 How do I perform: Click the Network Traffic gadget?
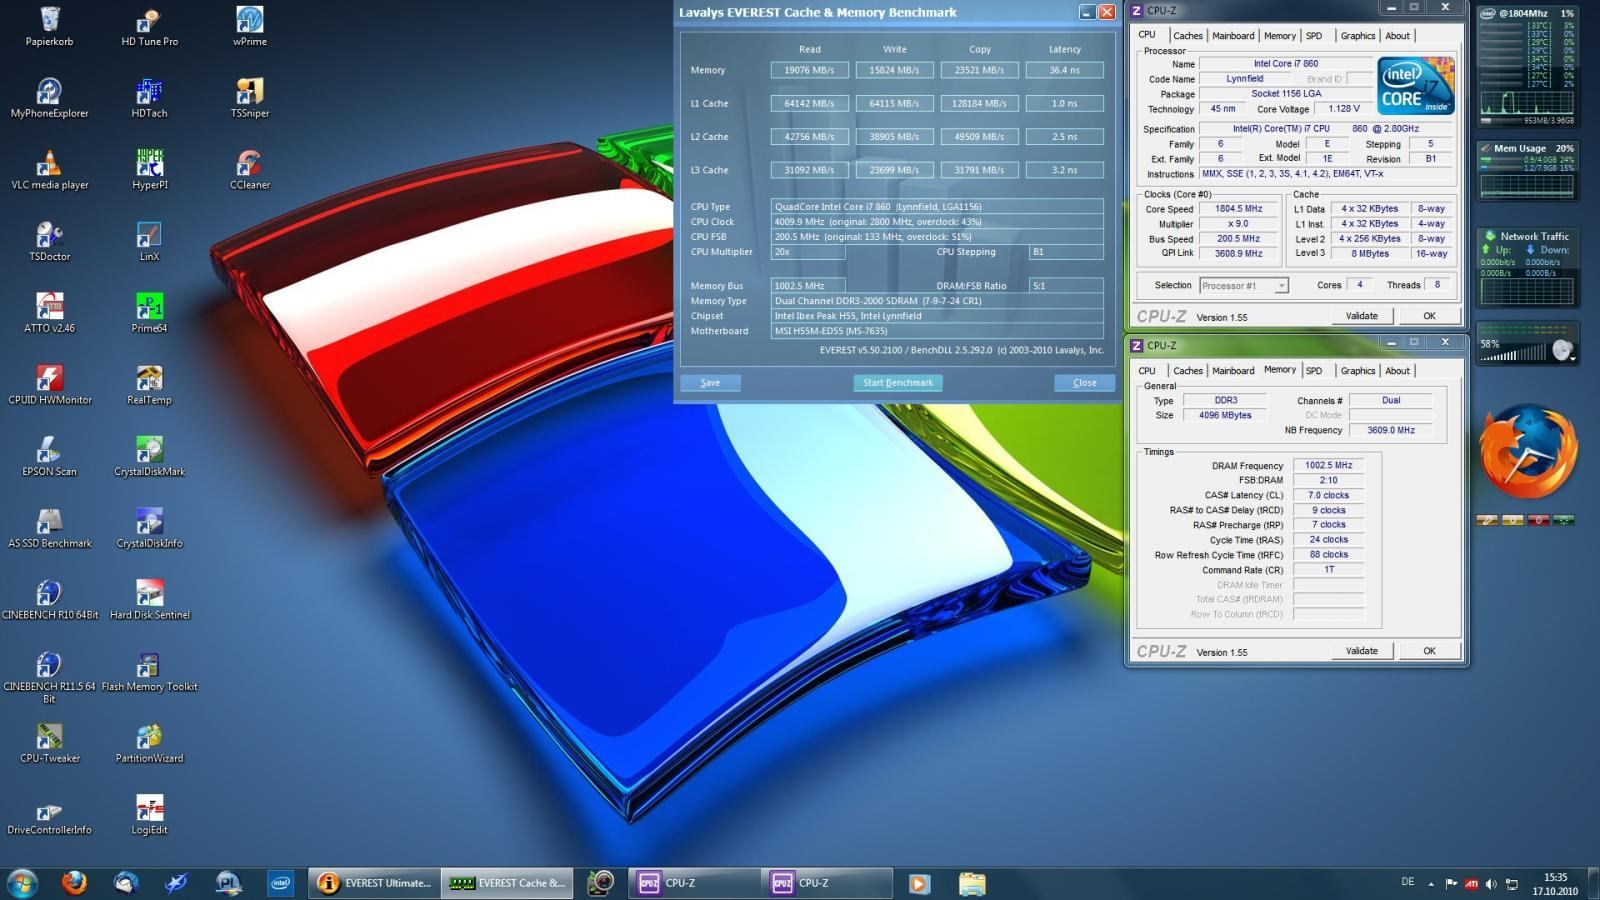click(1527, 267)
